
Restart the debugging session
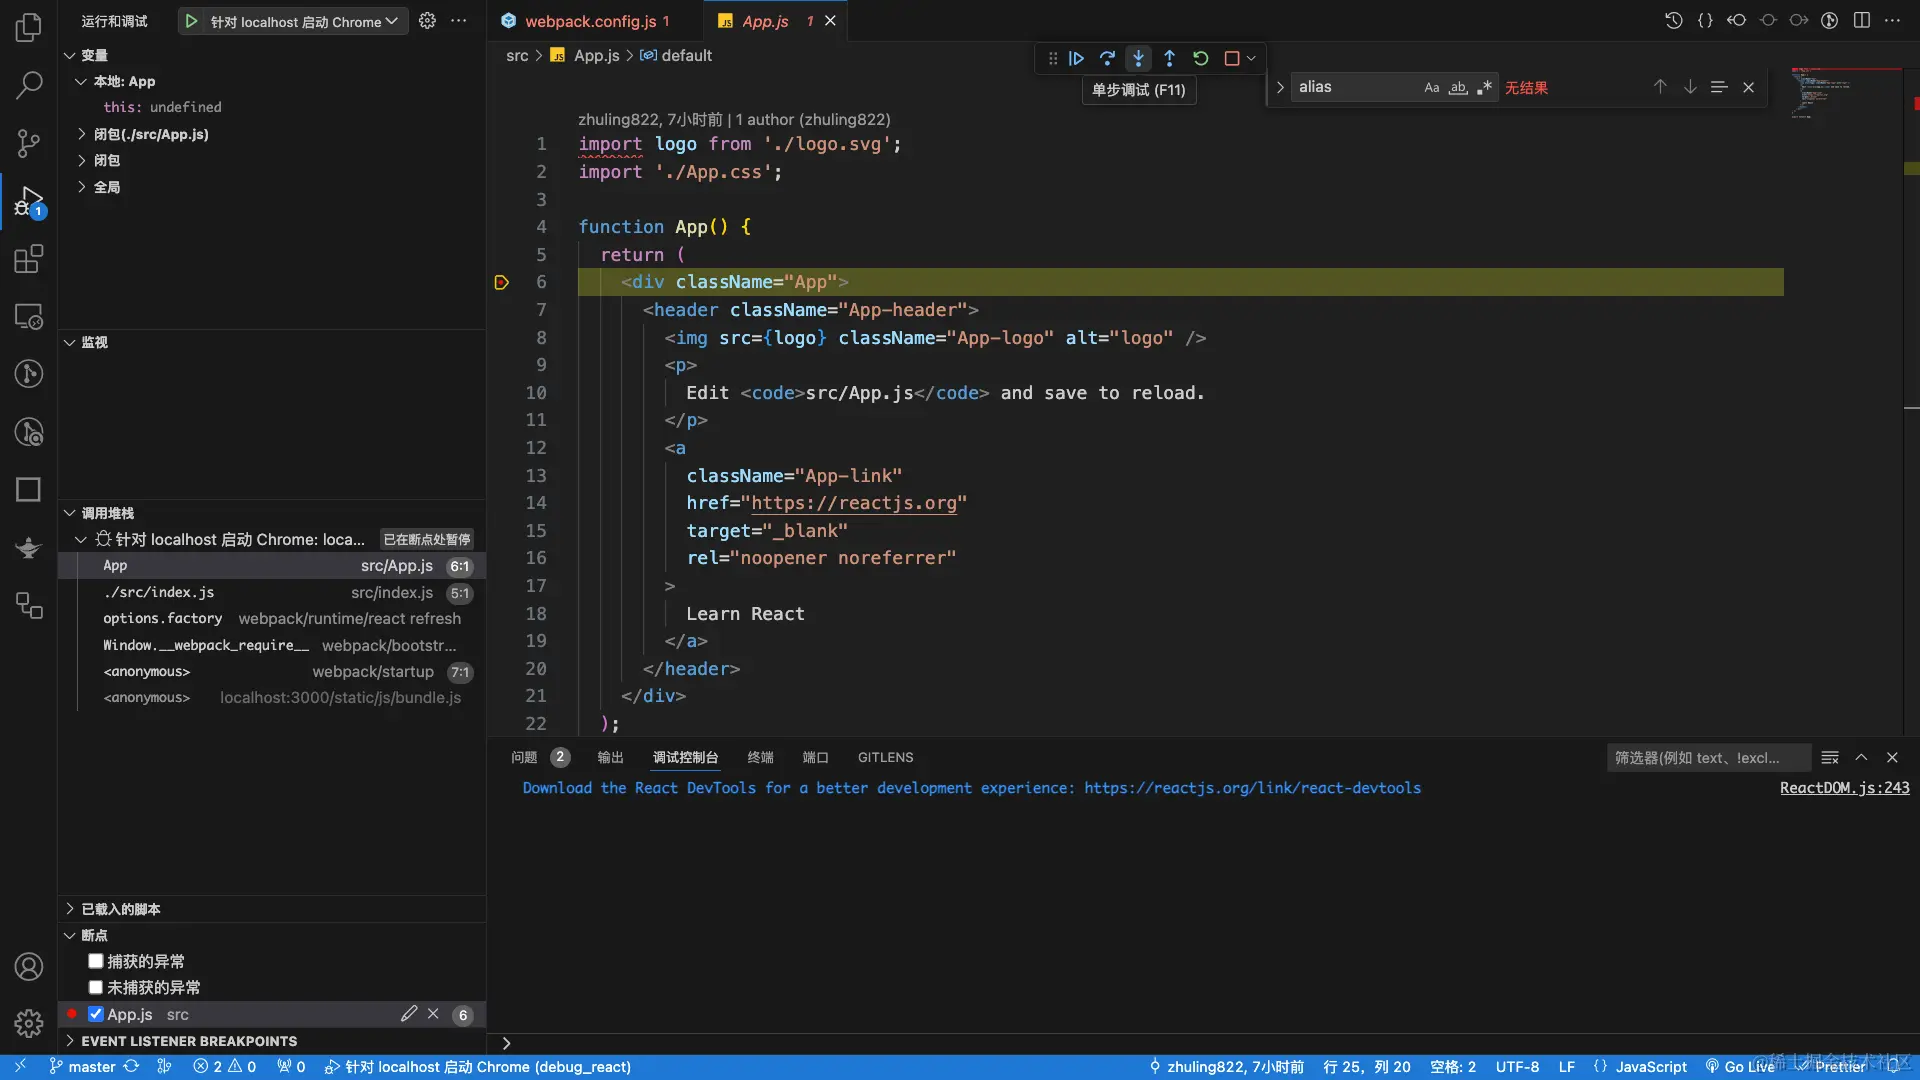pos(1200,59)
